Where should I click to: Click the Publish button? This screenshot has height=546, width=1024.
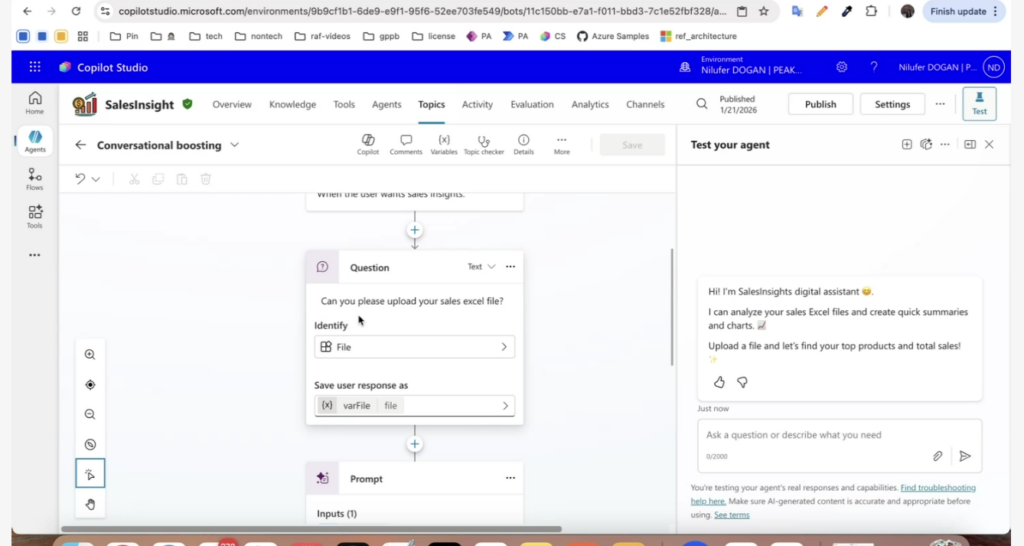pyautogui.click(x=820, y=104)
